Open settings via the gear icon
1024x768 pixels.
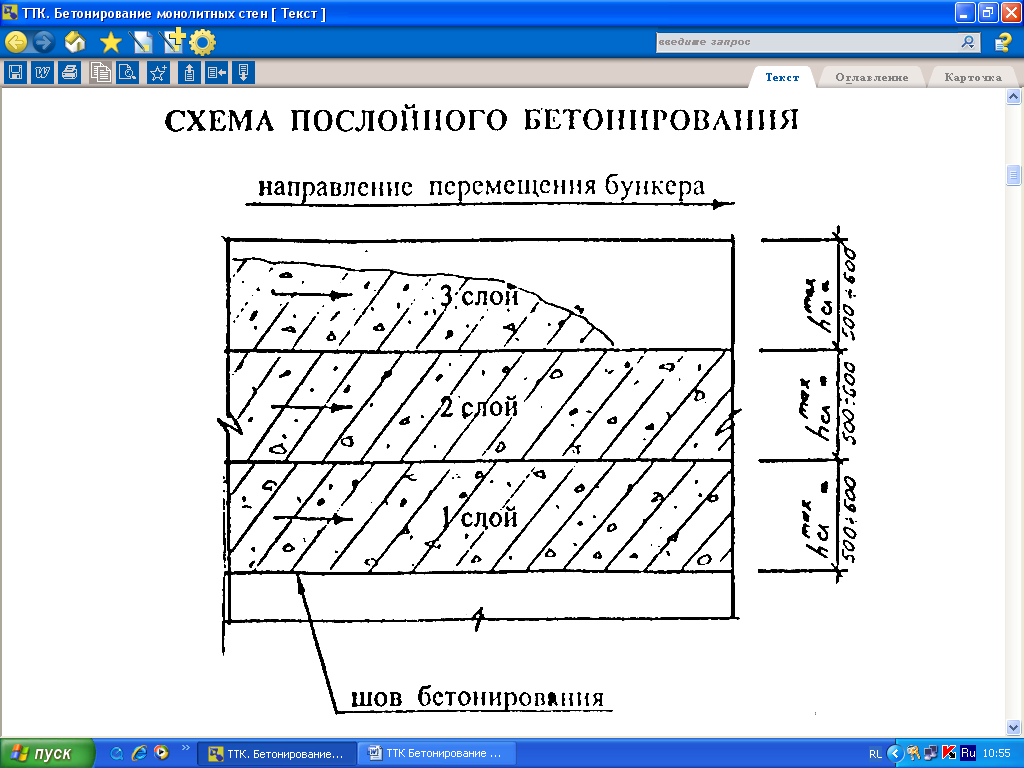tap(202, 42)
